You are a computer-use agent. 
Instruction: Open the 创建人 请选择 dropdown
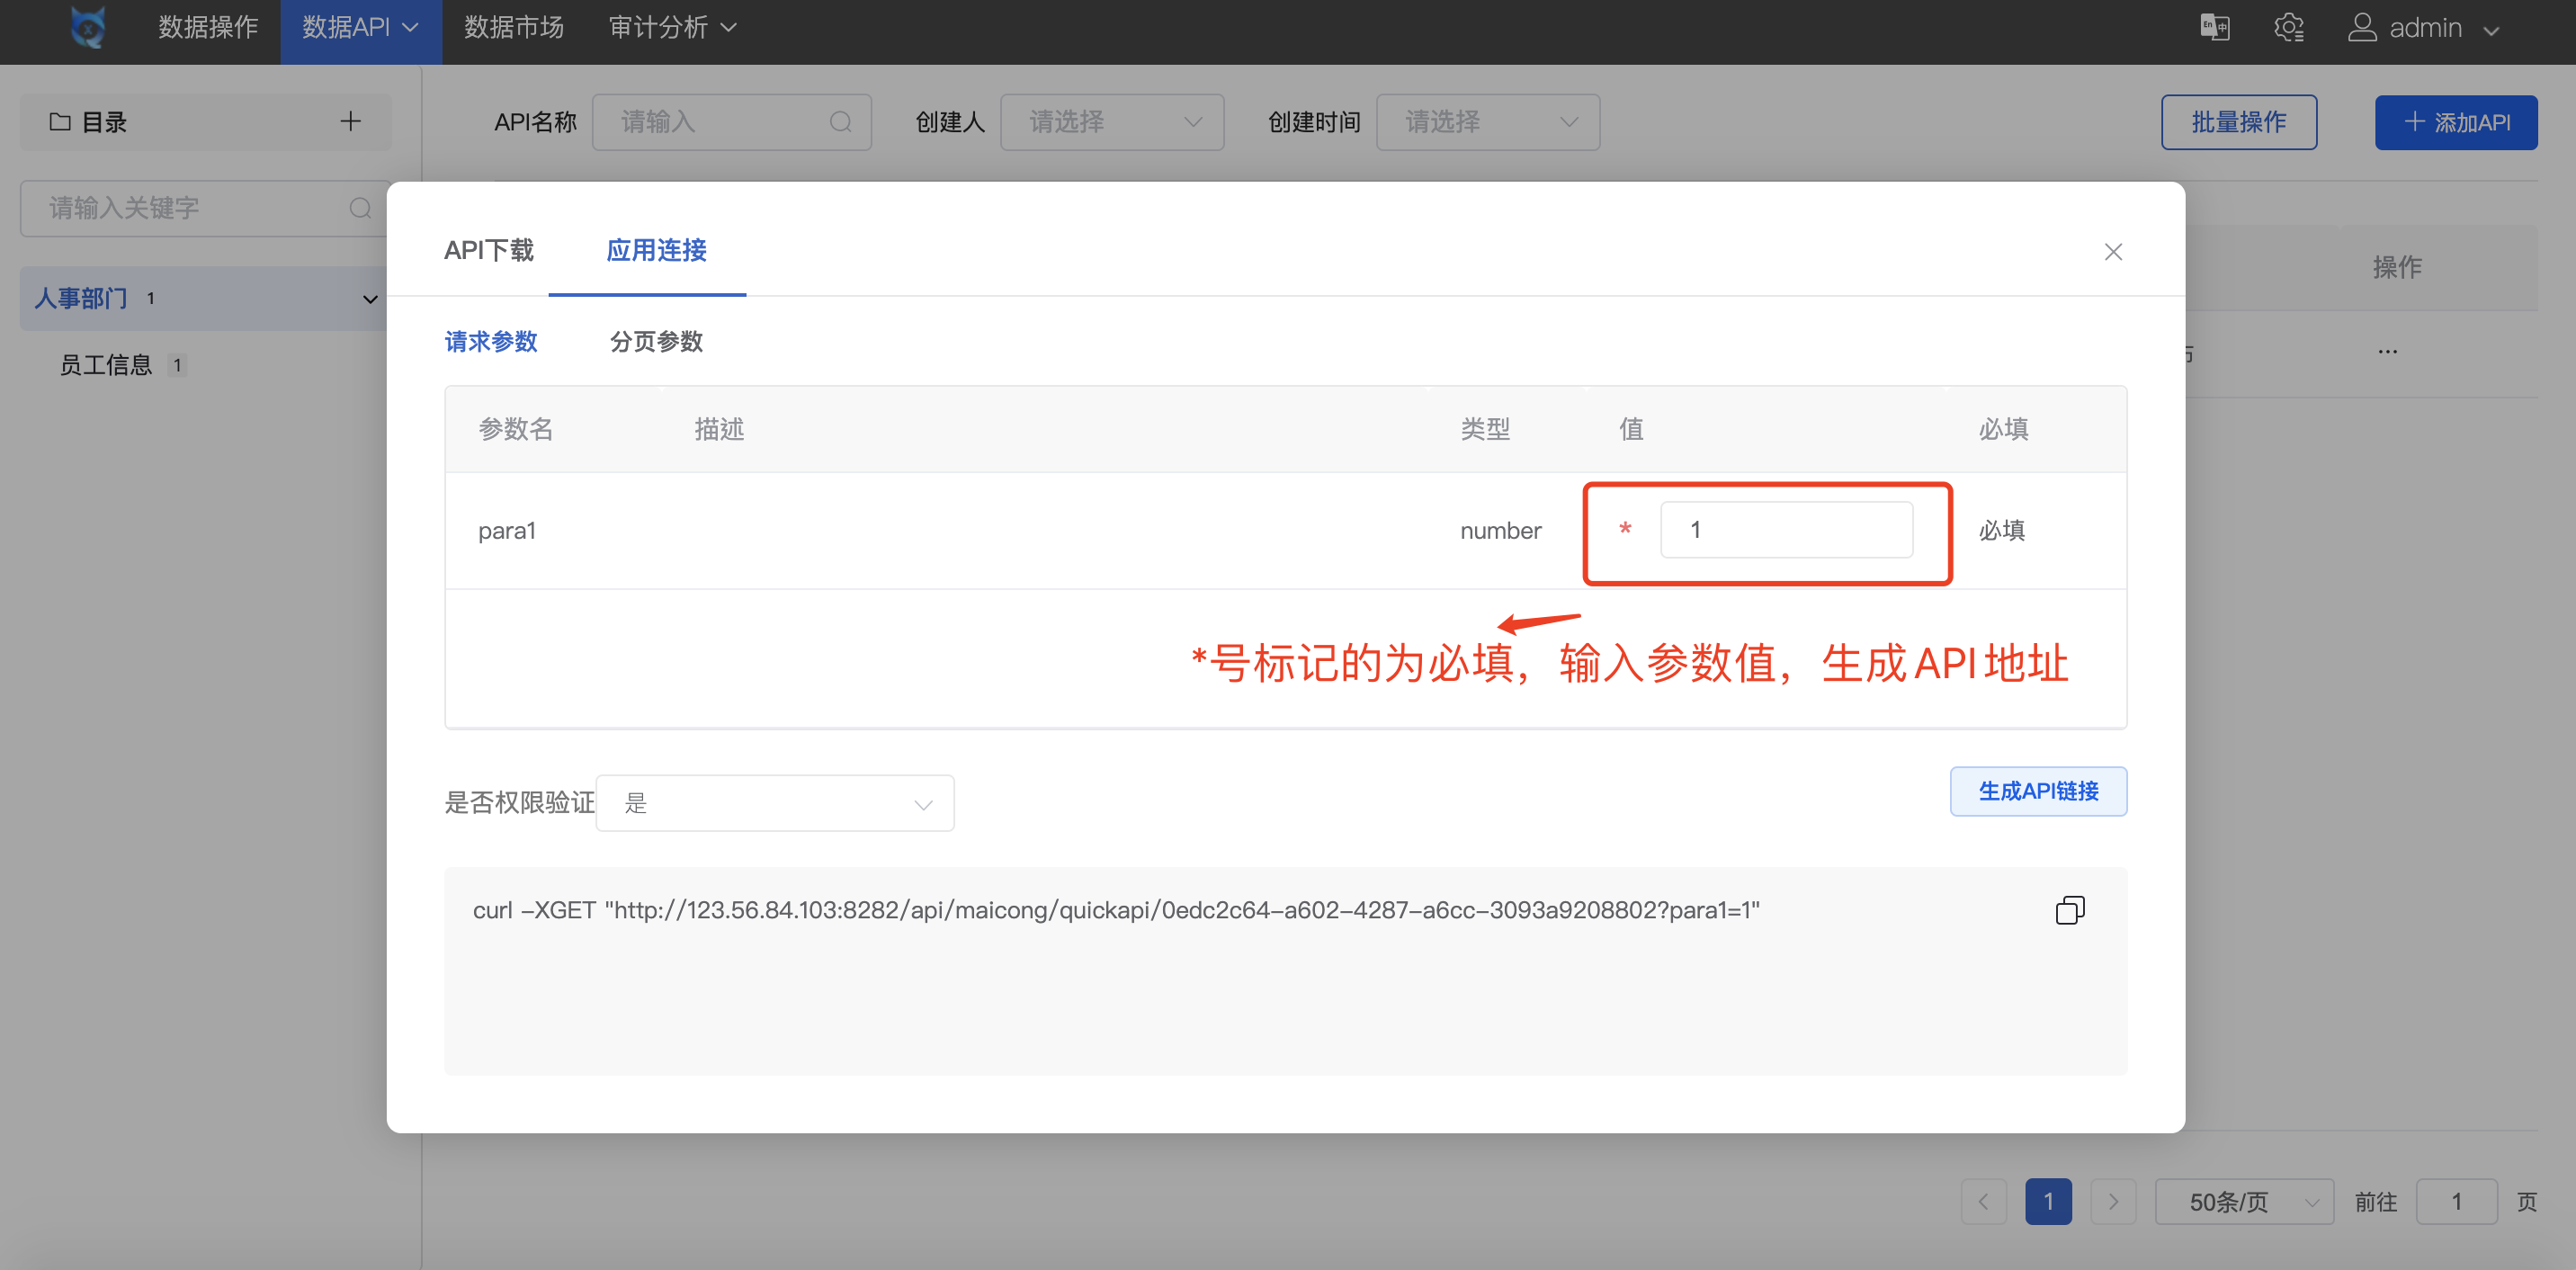point(1111,121)
